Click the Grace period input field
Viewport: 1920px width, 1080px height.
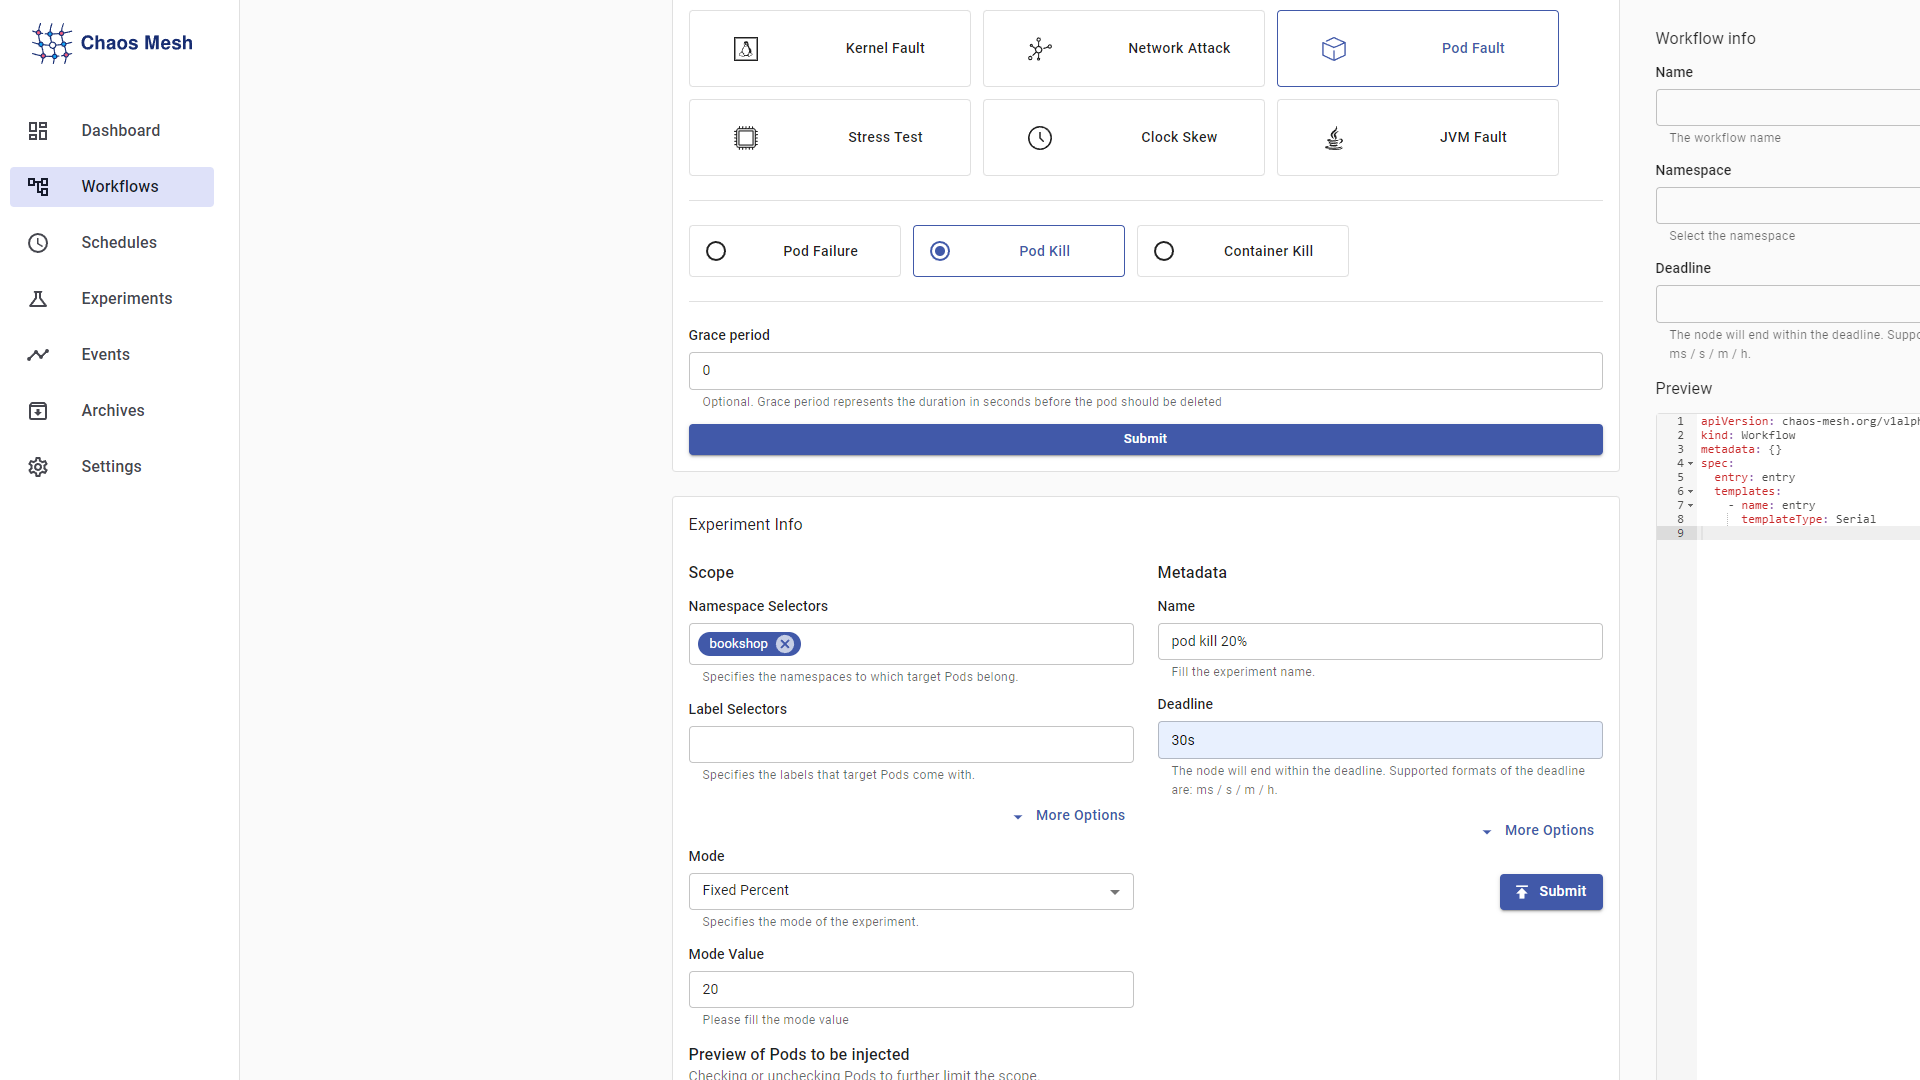coord(1144,371)
